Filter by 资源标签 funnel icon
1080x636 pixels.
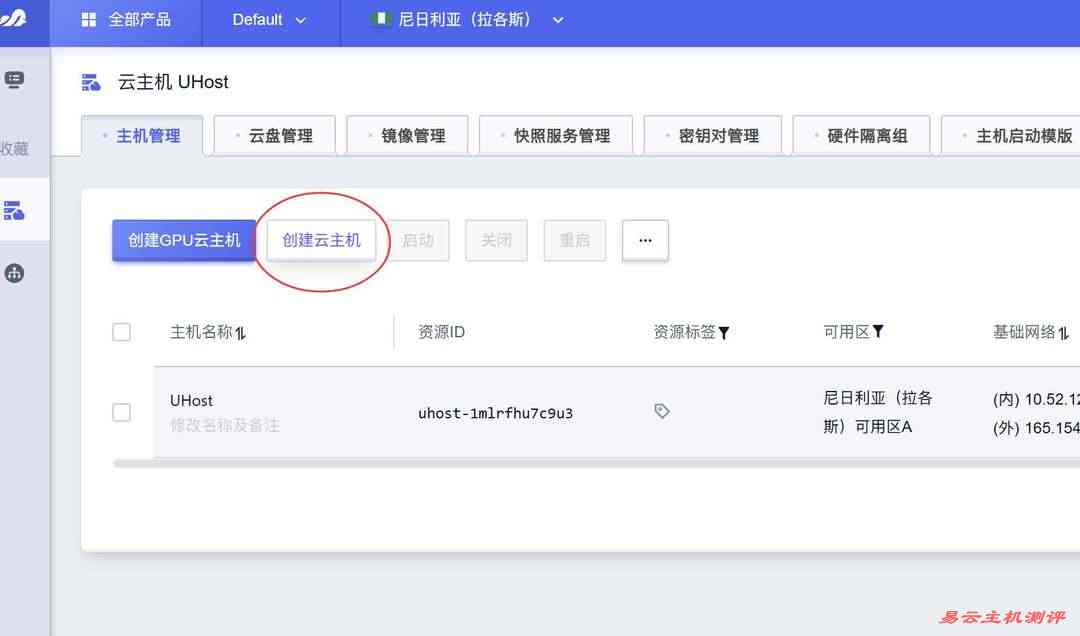click(x=724, y=332)
